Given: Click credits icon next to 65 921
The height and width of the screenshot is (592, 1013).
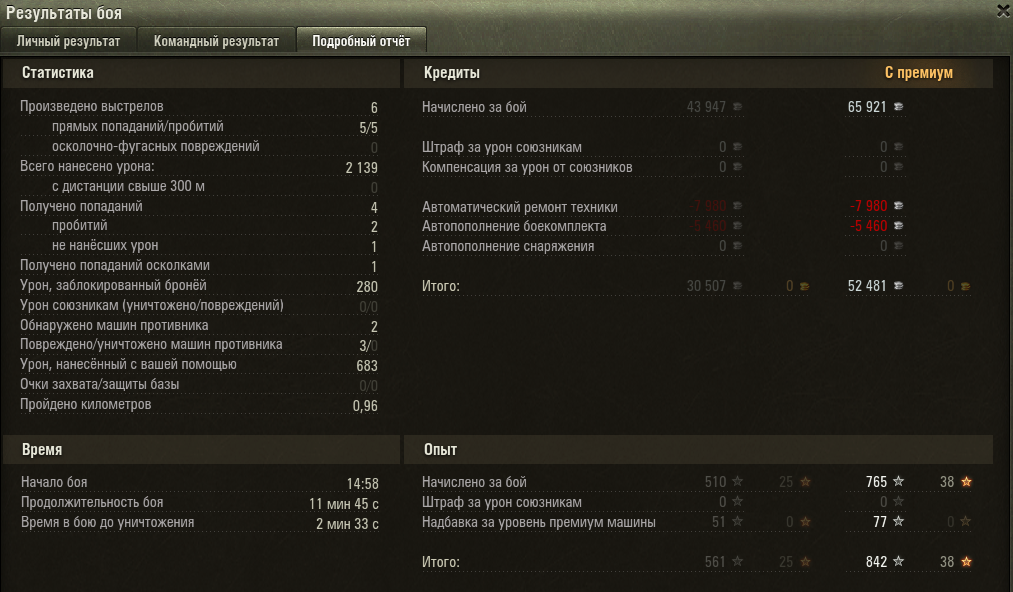Looking at the screenshot, I should point(898,107).
